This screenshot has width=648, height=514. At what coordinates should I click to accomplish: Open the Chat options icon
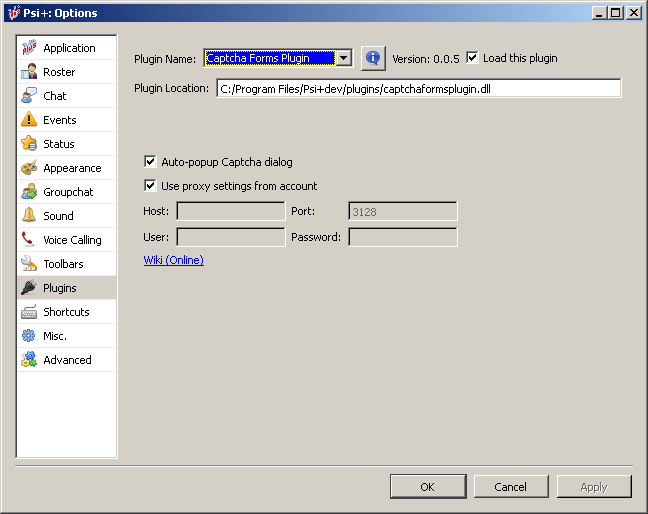pos(29,96)
